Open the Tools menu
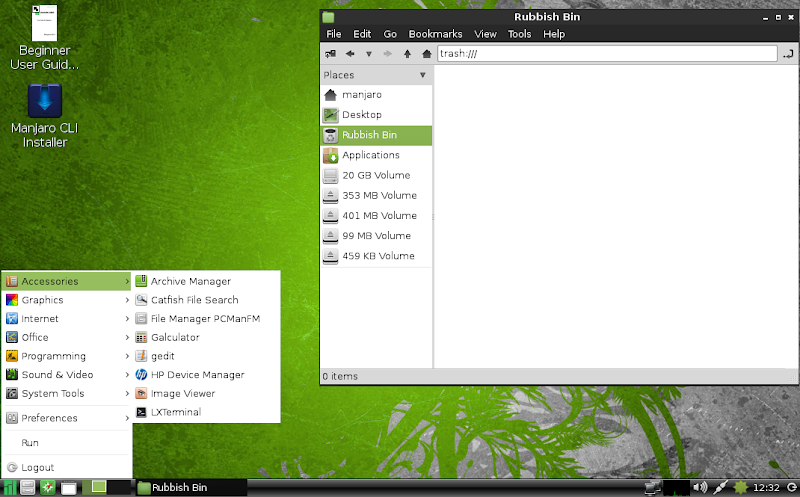The height and width of the screenshot is (497, 800). tap(519, 34)
